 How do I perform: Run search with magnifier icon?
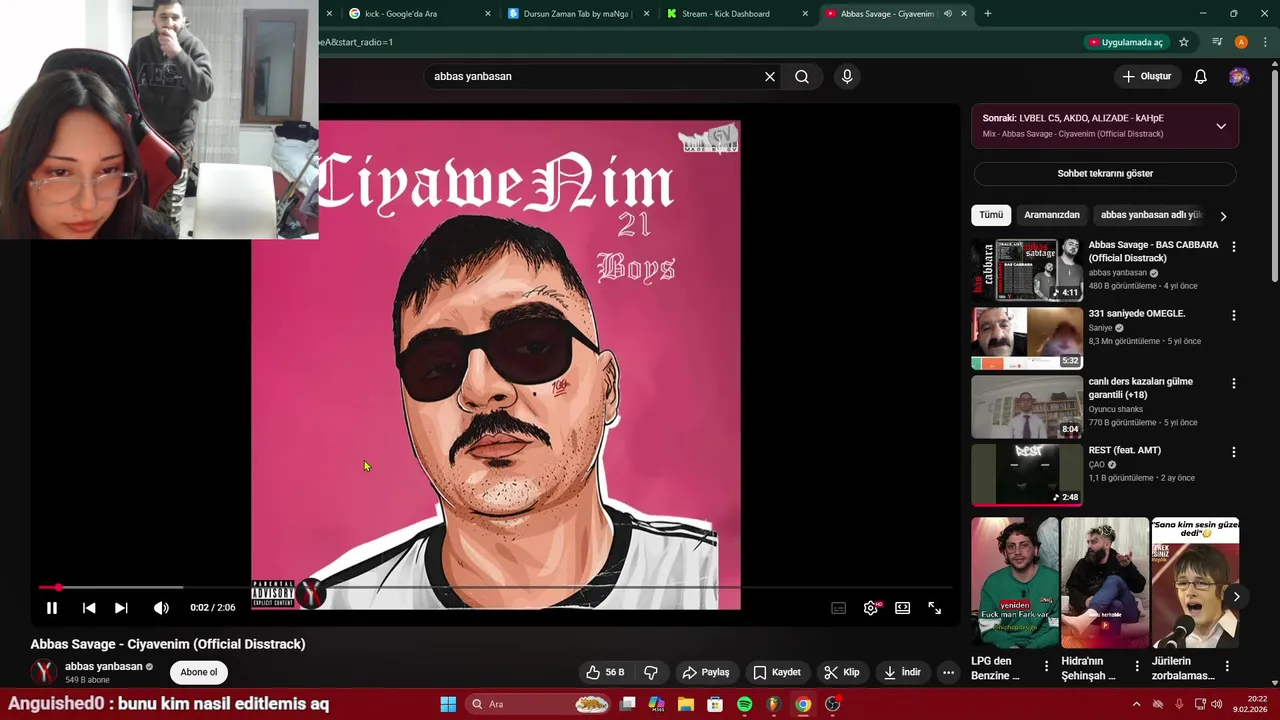802,77
